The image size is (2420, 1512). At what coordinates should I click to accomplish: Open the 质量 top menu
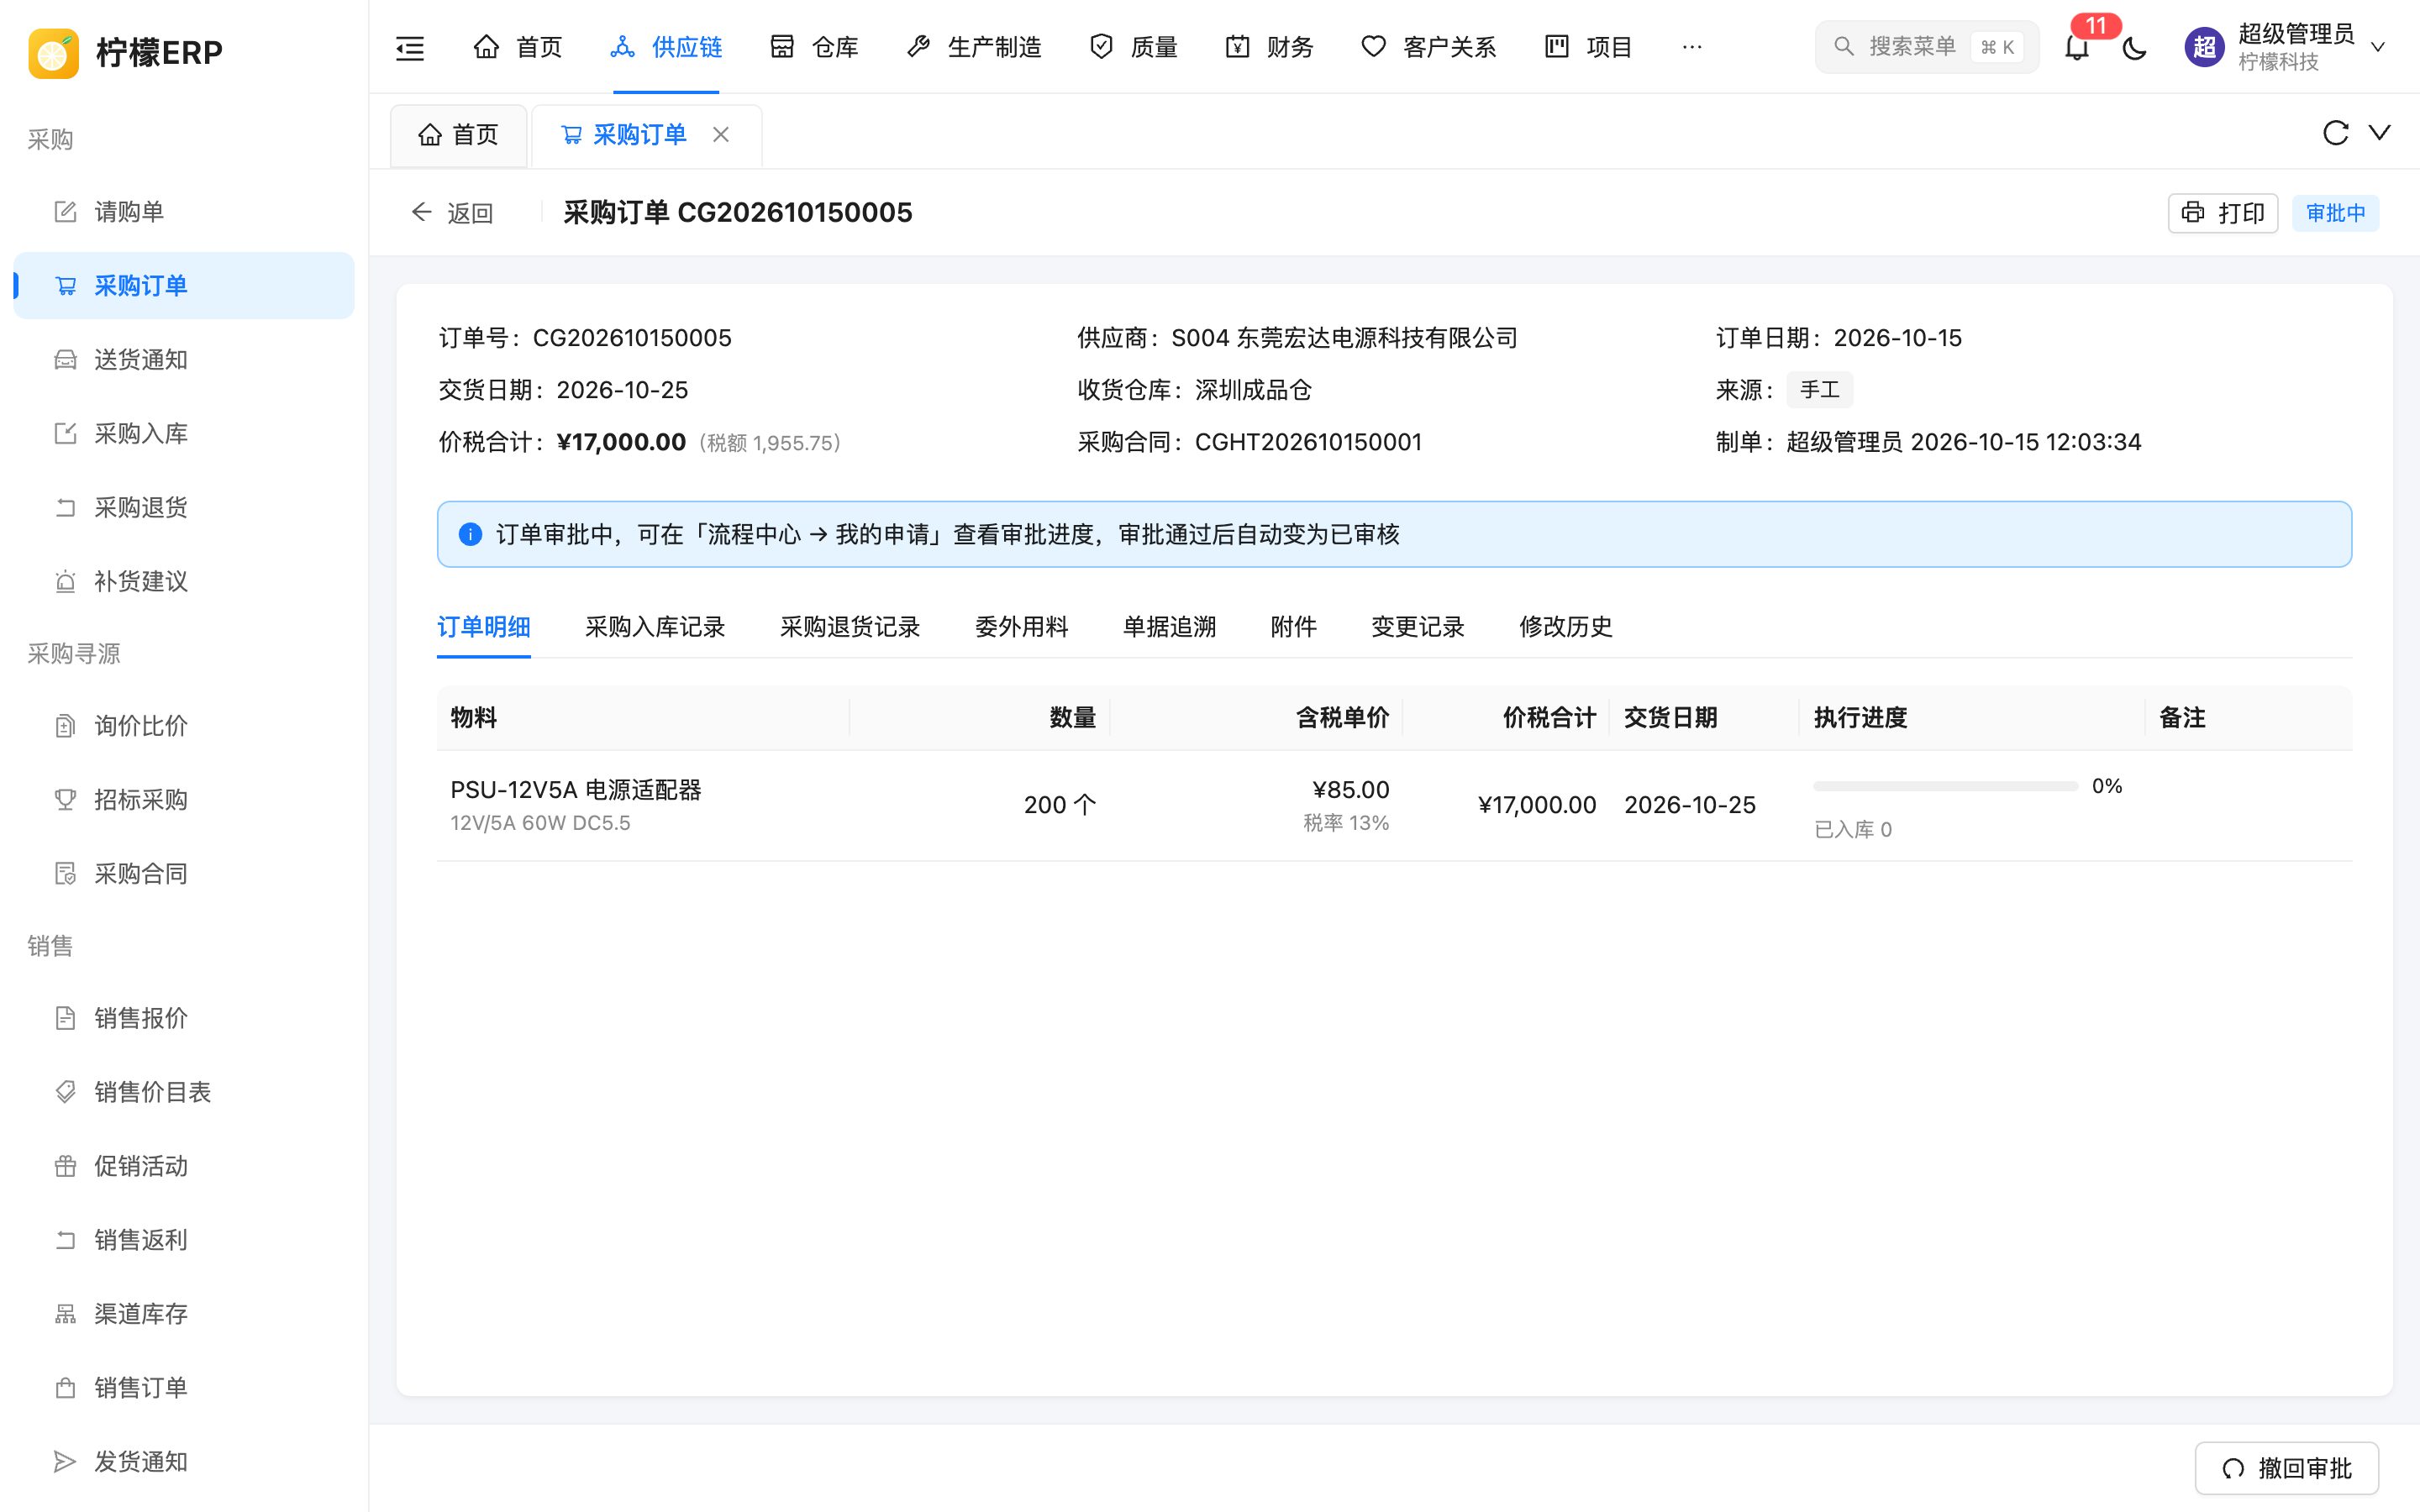click(x=1133, y=47)
